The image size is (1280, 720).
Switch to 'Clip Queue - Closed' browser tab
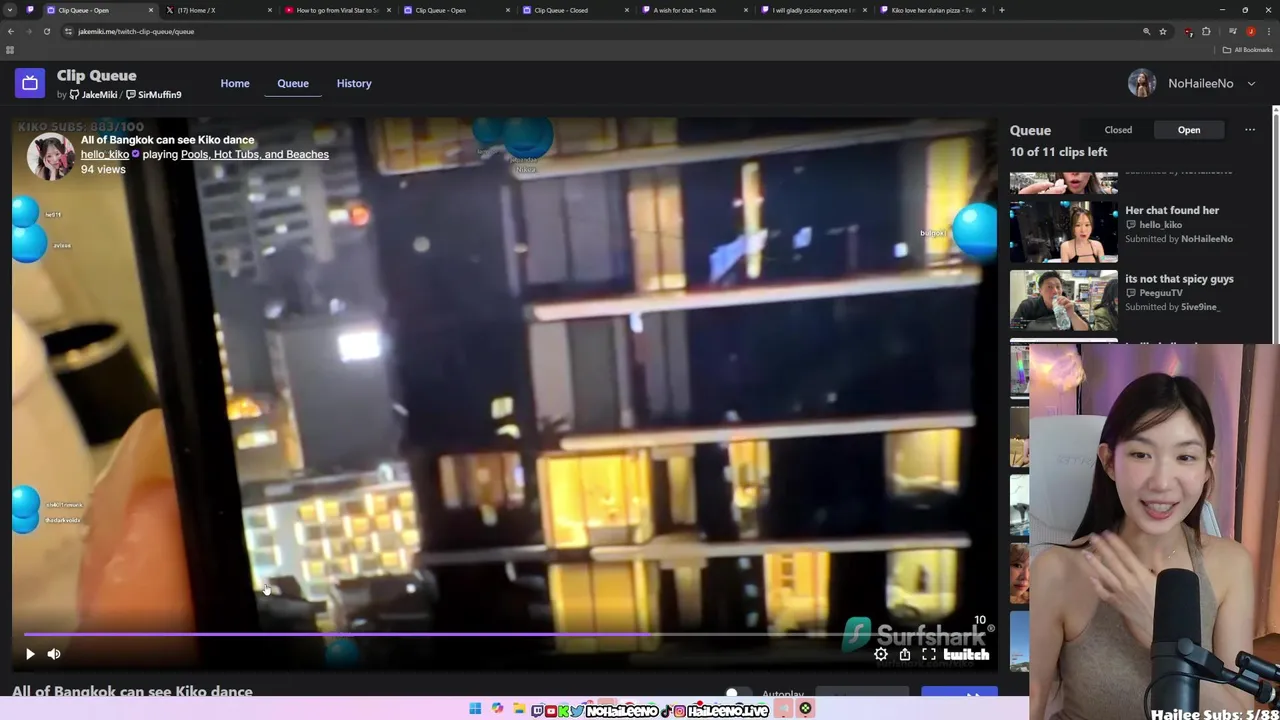click(x=573, y=10)
